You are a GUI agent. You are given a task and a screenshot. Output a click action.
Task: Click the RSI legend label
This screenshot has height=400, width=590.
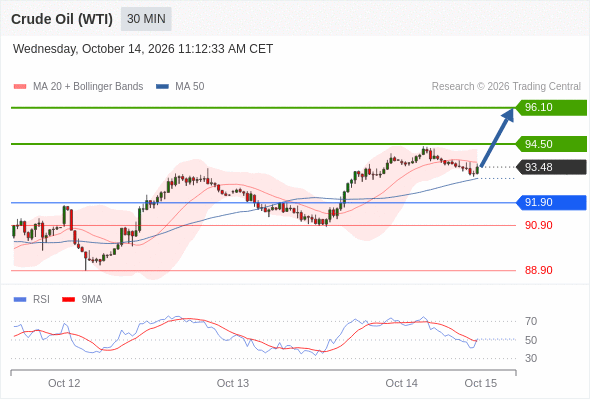point(41,300)
